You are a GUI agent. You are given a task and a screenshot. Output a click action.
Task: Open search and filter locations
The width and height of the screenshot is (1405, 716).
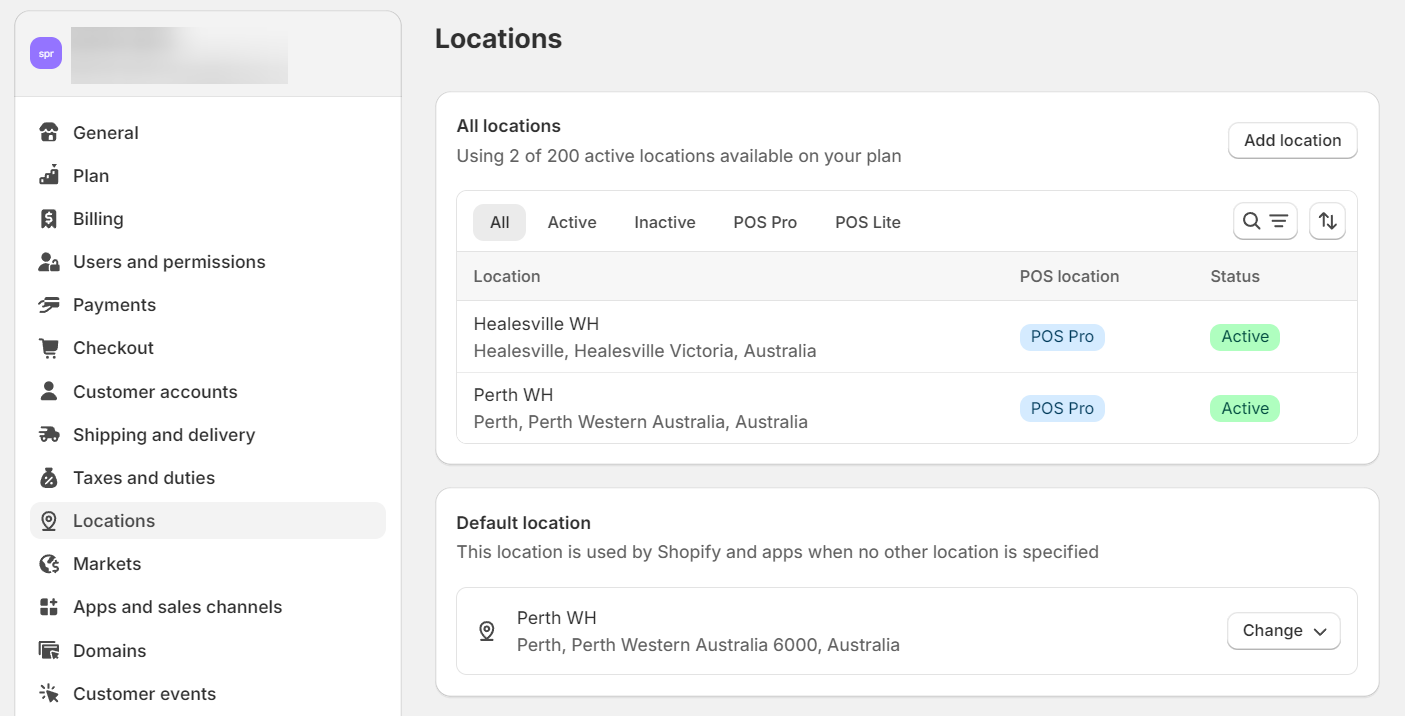1265,221
